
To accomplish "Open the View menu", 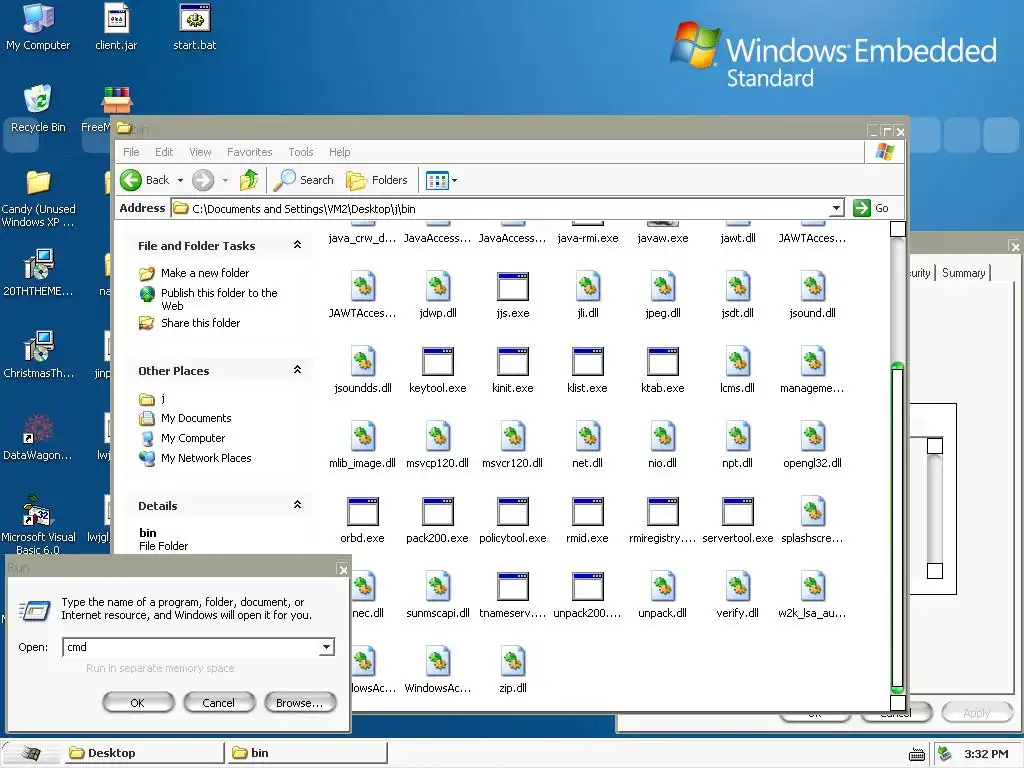I will 200,152.
